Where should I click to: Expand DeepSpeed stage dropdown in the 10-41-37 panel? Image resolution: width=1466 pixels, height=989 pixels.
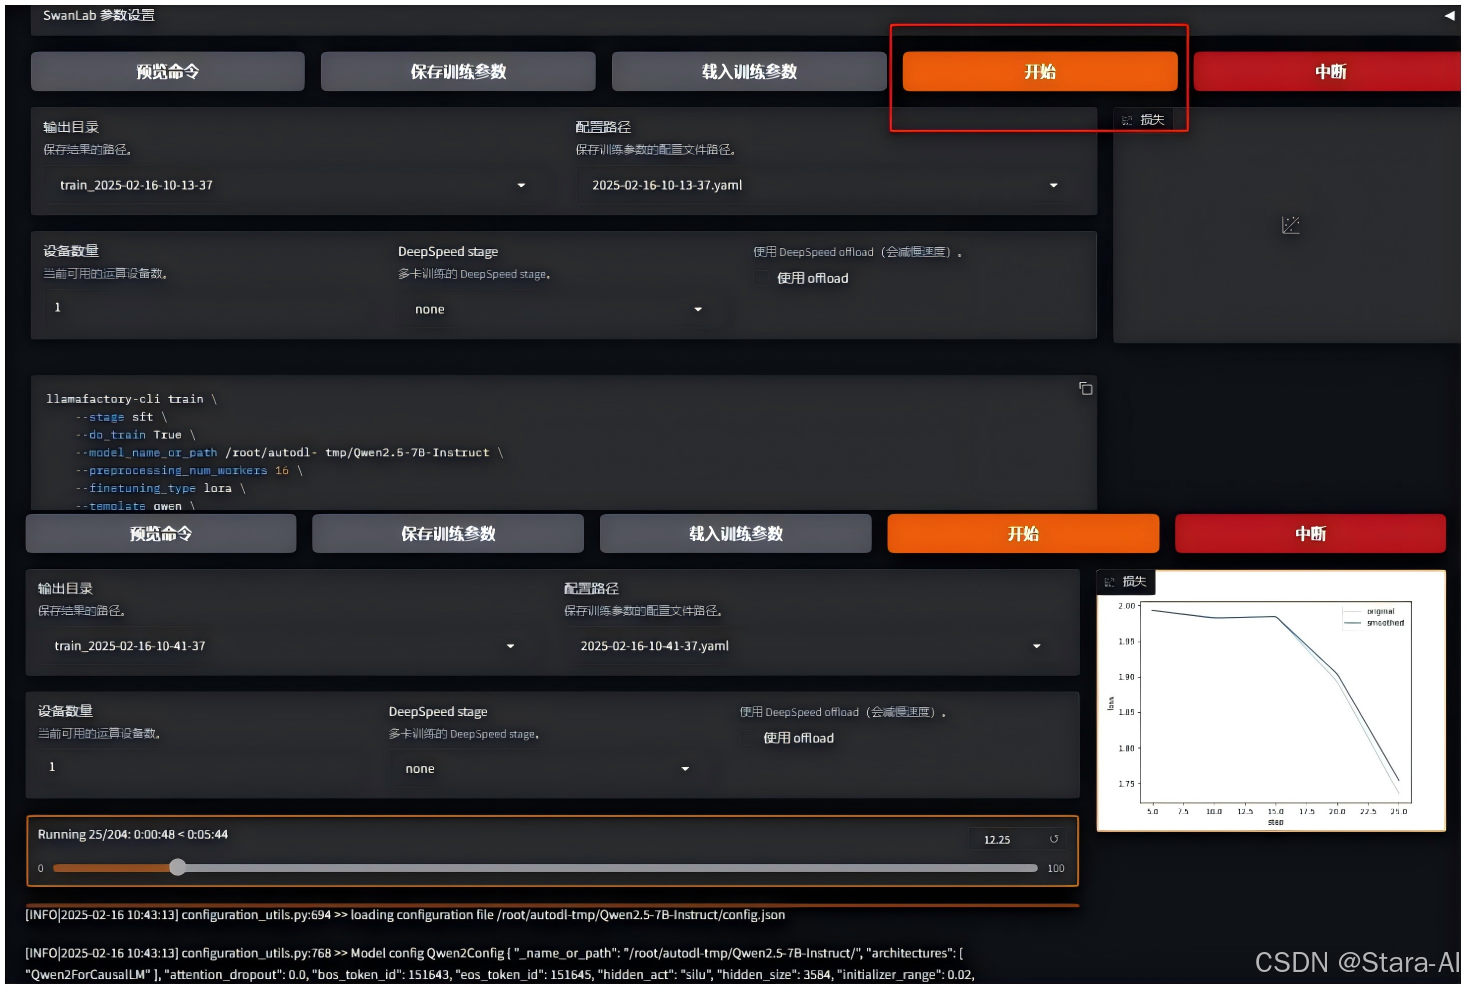click(546, 769)
